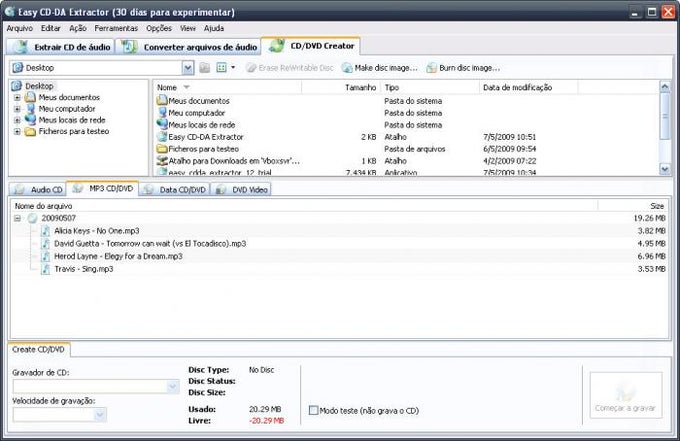Select Meus locais de rede in file list
The image size is (680, 441).
click(x=202, y=125)
